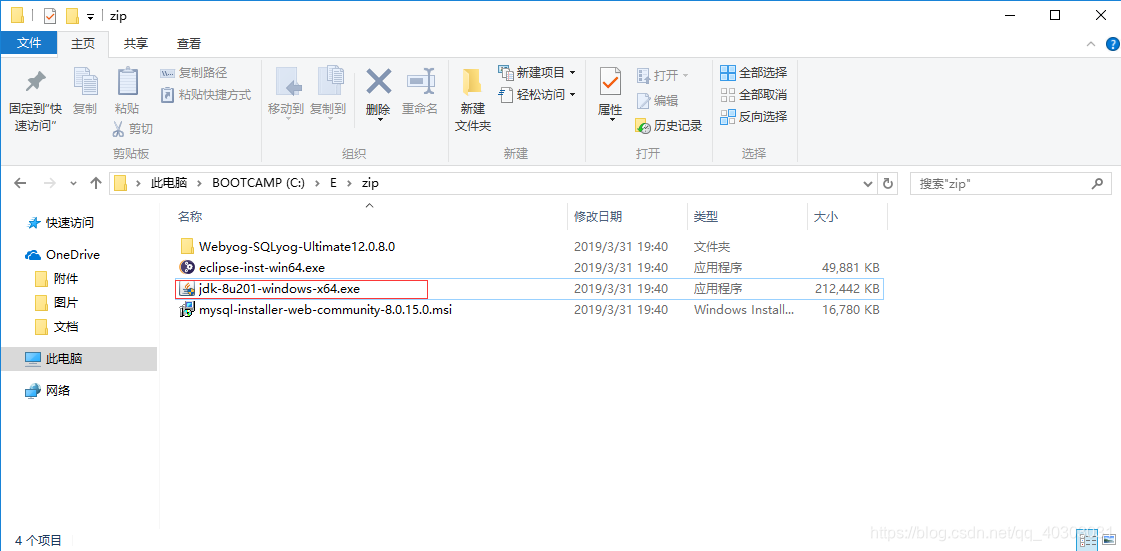Switch to Share (共享) tab
This screenshot has height=551, width=1121.
[x=136, y=44]
